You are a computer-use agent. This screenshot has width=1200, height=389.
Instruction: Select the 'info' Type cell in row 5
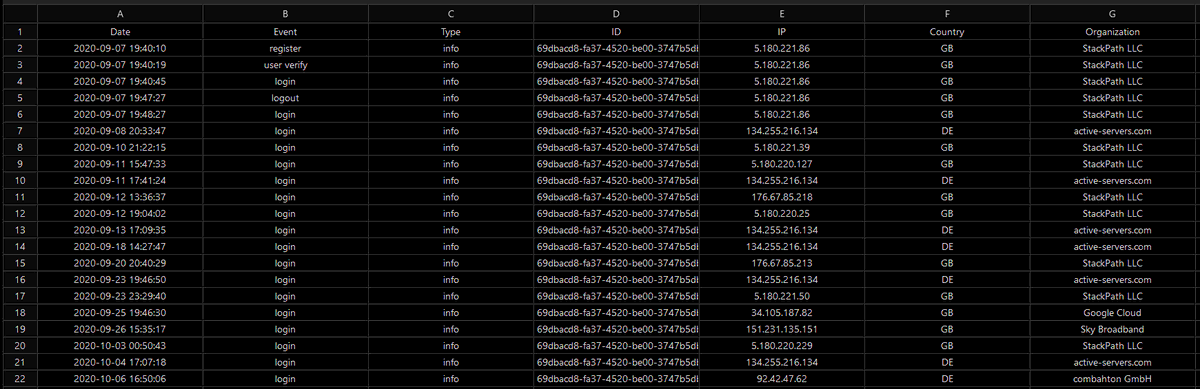tap(450, 98)
